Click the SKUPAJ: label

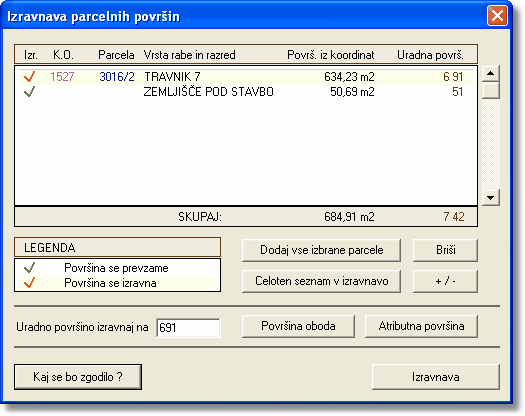(x=200, y=217)
